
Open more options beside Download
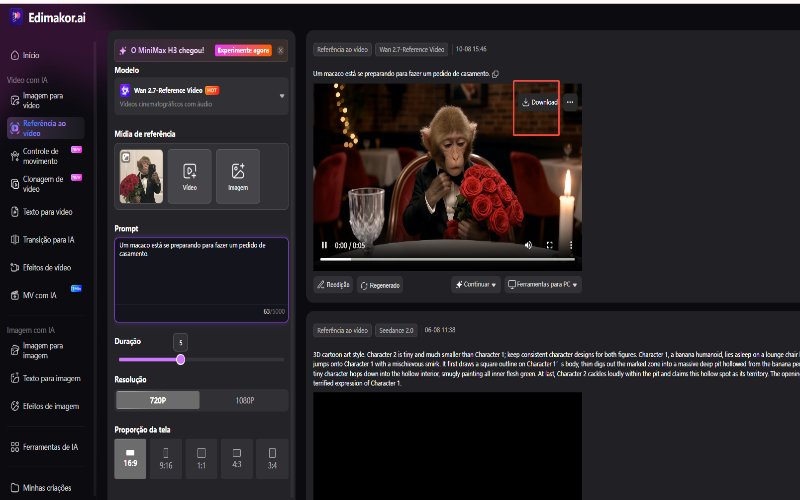(570, 102)
